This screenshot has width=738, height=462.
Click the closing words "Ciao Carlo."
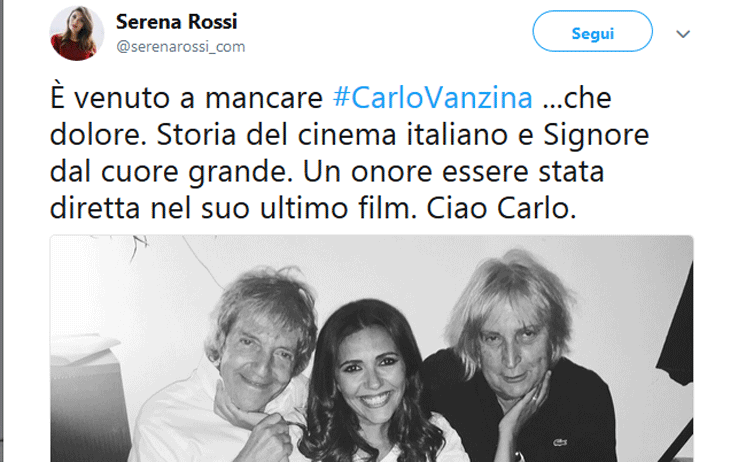pyautogui.click(x=501, y=208)
